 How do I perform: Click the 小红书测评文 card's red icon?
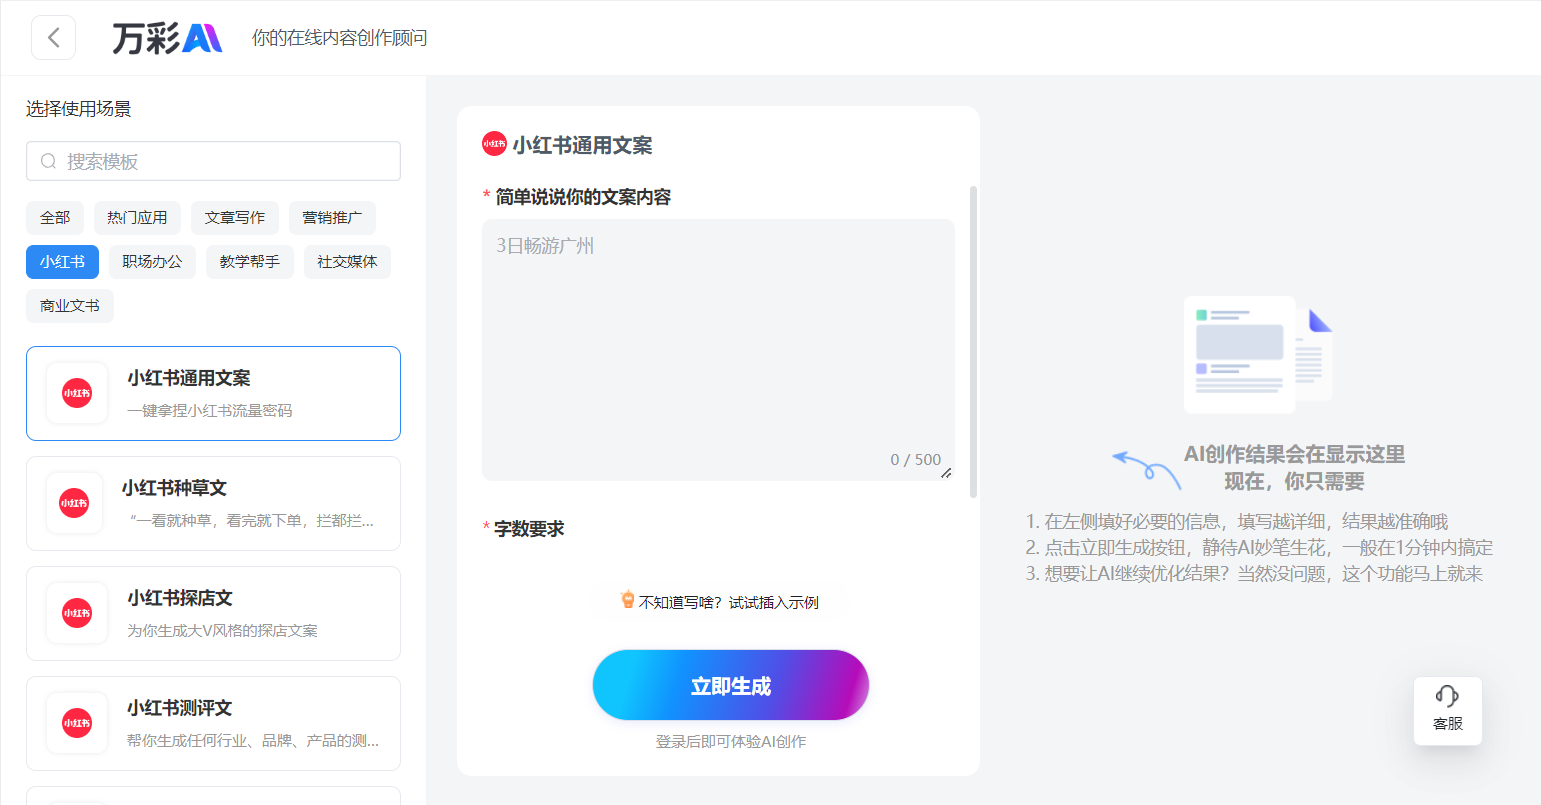pyautogui.click(x=77, y=723)
